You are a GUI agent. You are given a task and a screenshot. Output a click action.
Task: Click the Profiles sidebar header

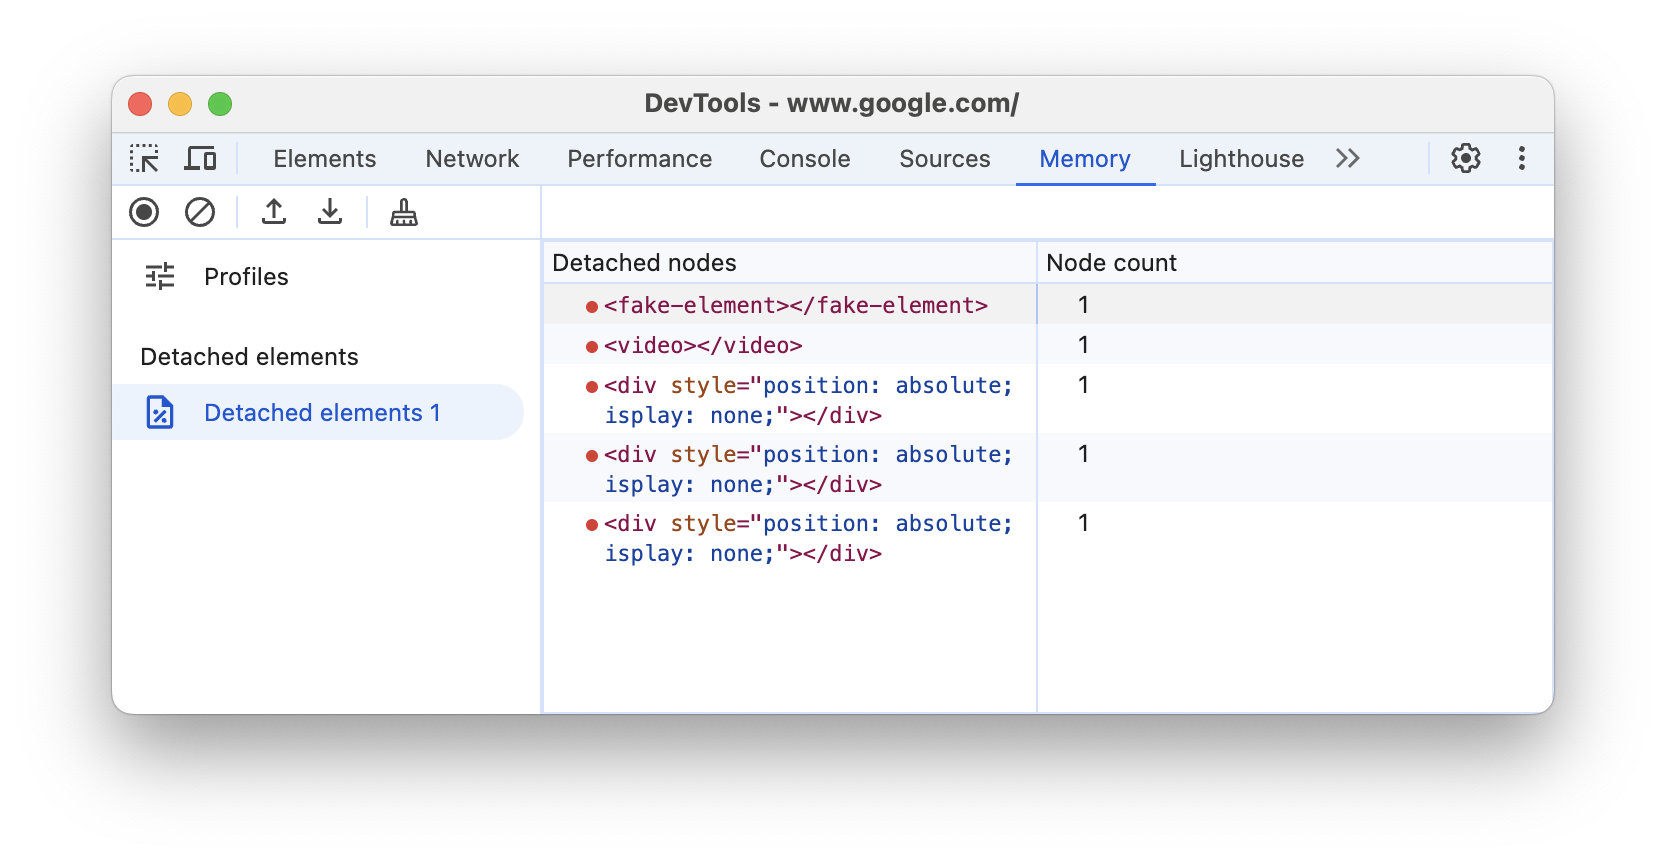[x=245, y=277]
